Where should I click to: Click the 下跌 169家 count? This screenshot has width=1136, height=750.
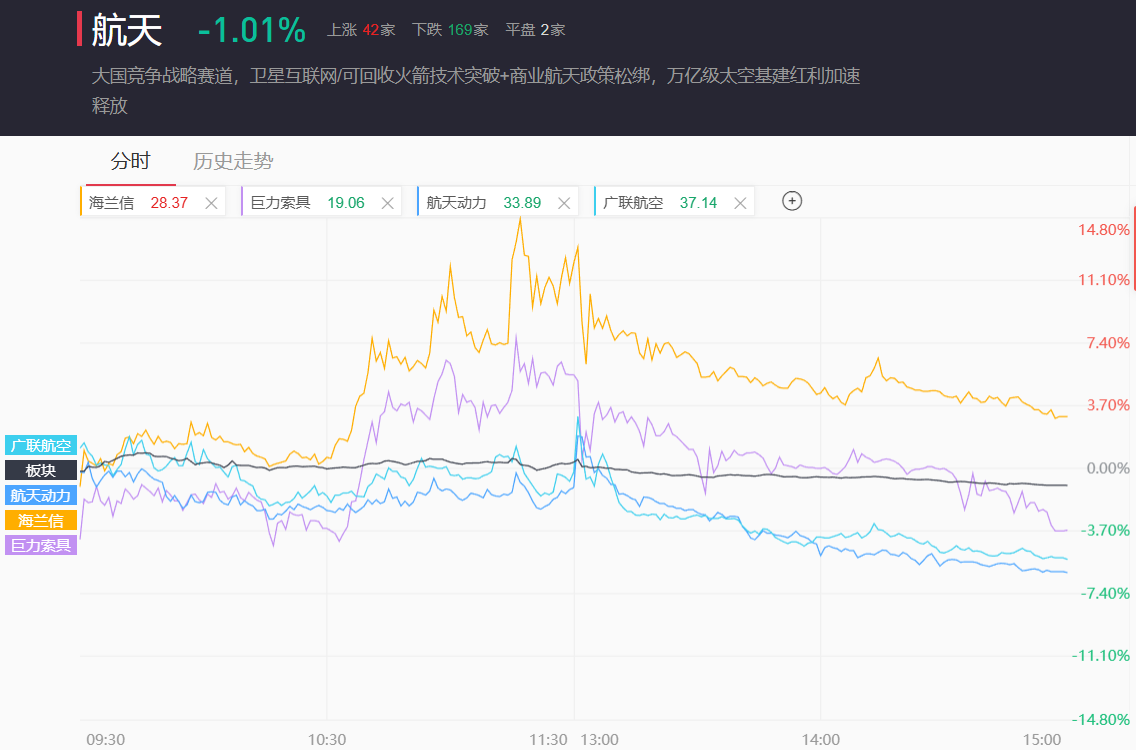click(x=450, y=30)
